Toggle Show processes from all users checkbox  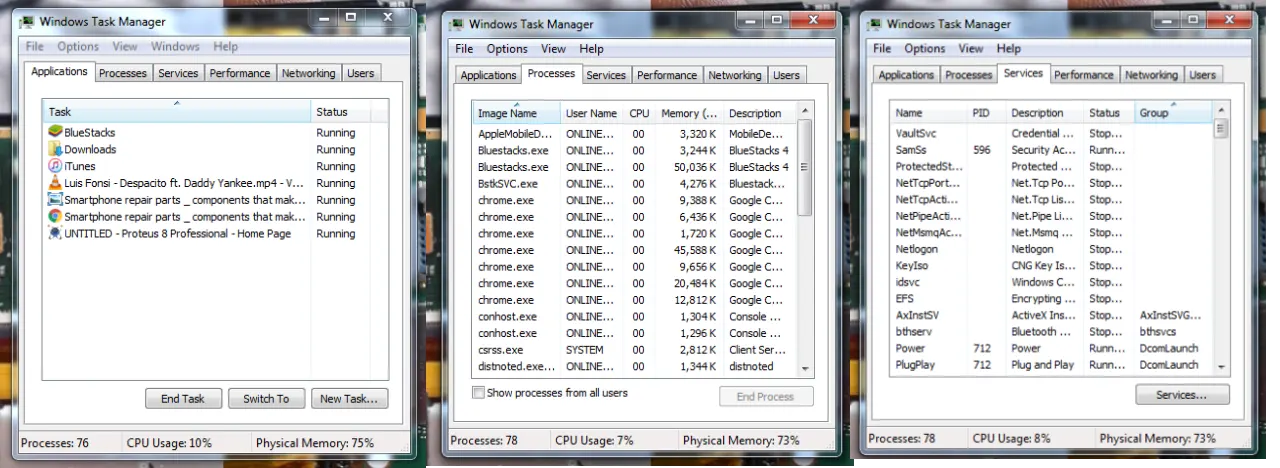point(478,393)
